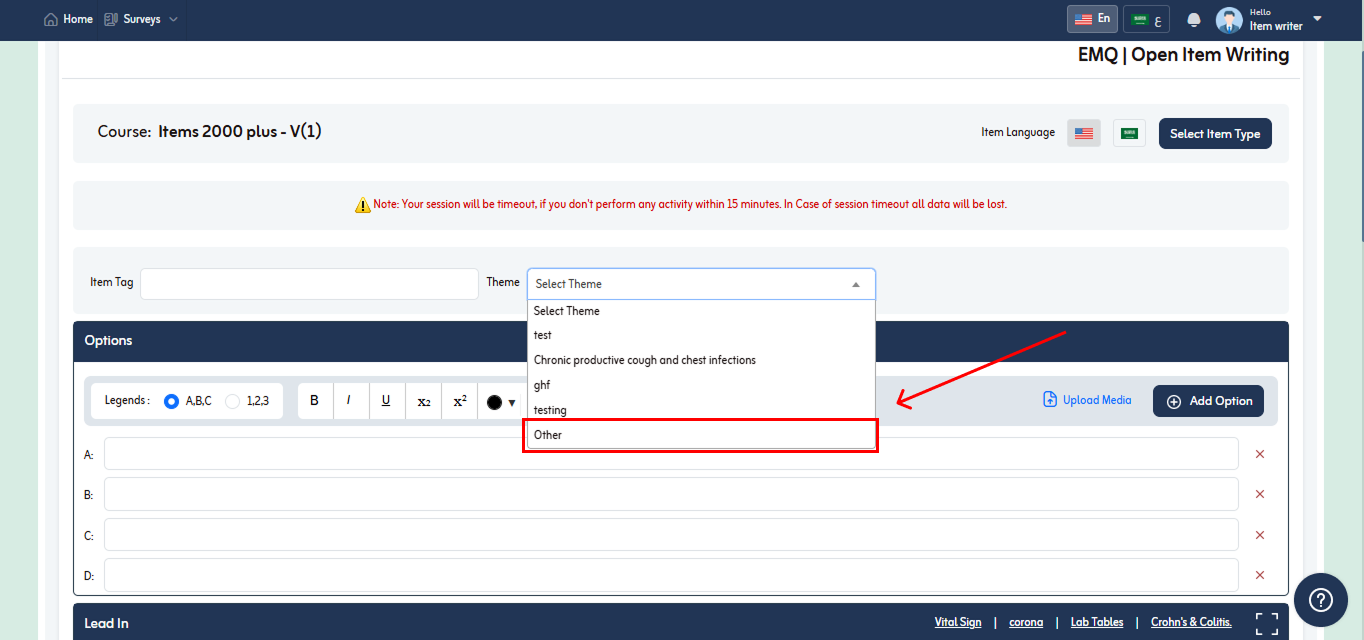This screenshot has height=640, width=1364.
Task: Apply subscript formatting
Action: click(x=423, y=401)
